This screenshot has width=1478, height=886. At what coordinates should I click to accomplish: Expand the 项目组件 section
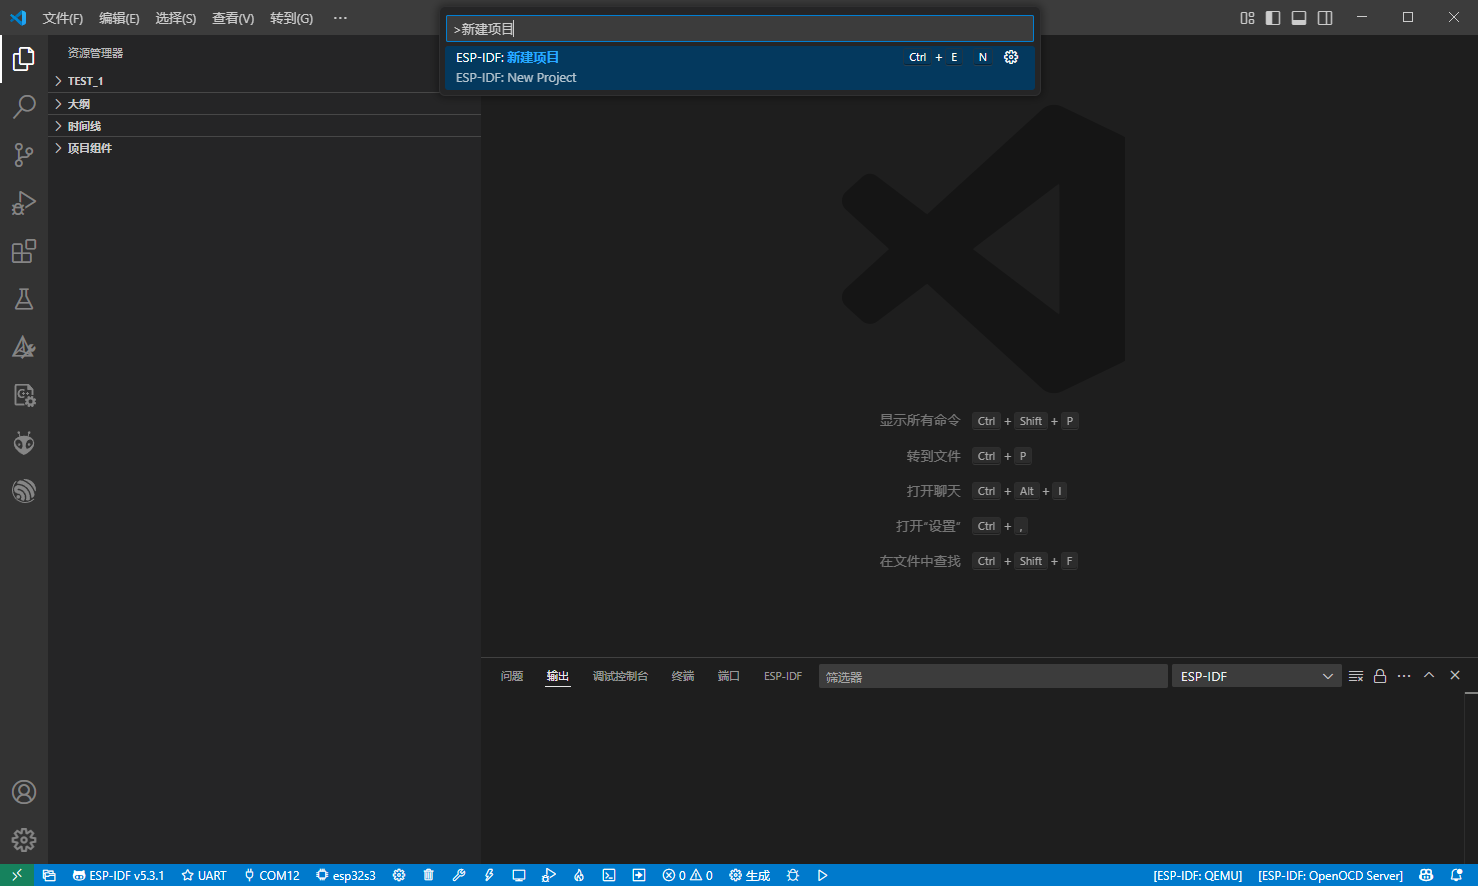[x=265, y=148]
